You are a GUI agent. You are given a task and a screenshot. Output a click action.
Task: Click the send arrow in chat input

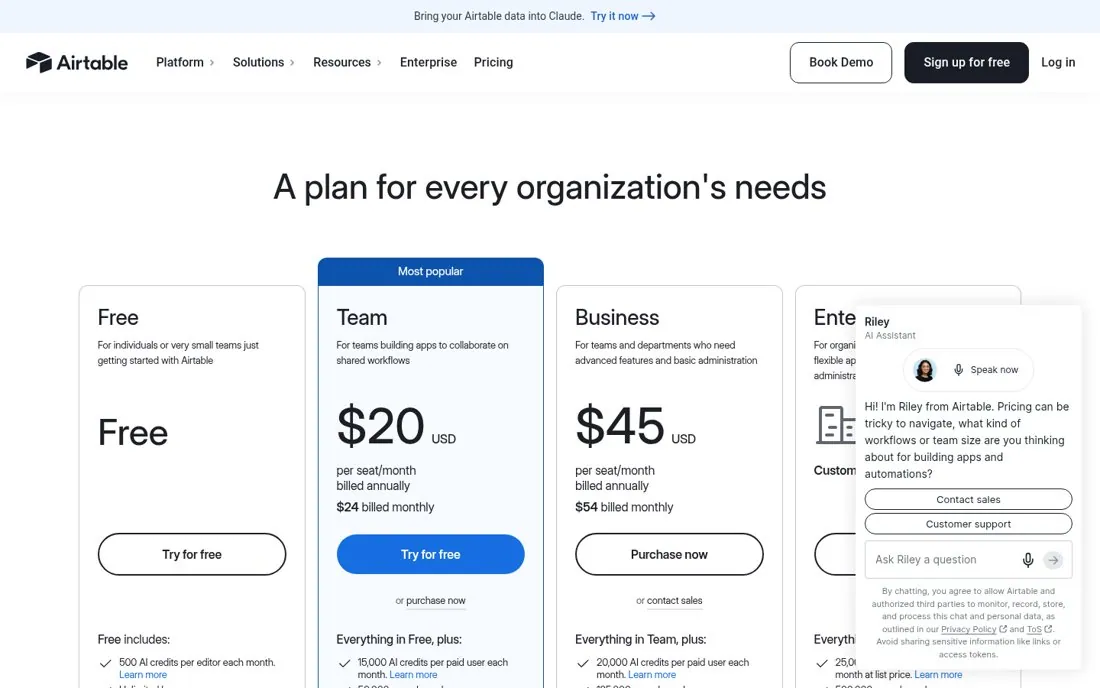click(x=1053, y=560)
